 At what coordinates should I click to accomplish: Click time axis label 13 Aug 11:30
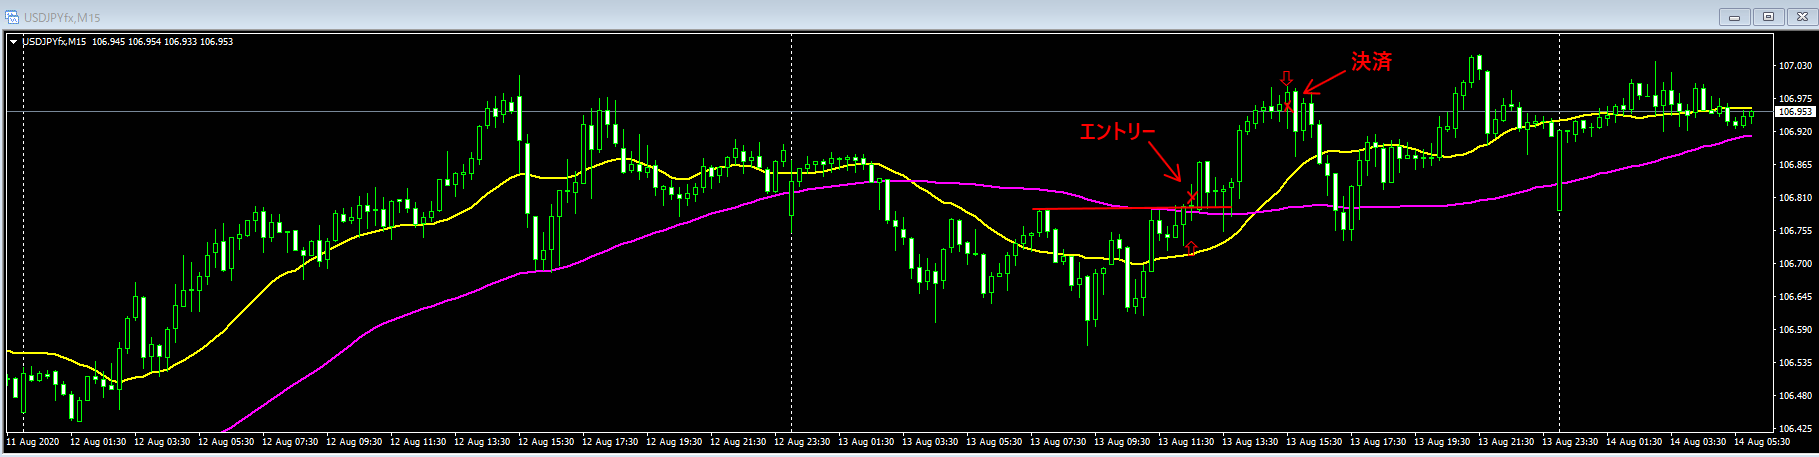(1186, 442)
